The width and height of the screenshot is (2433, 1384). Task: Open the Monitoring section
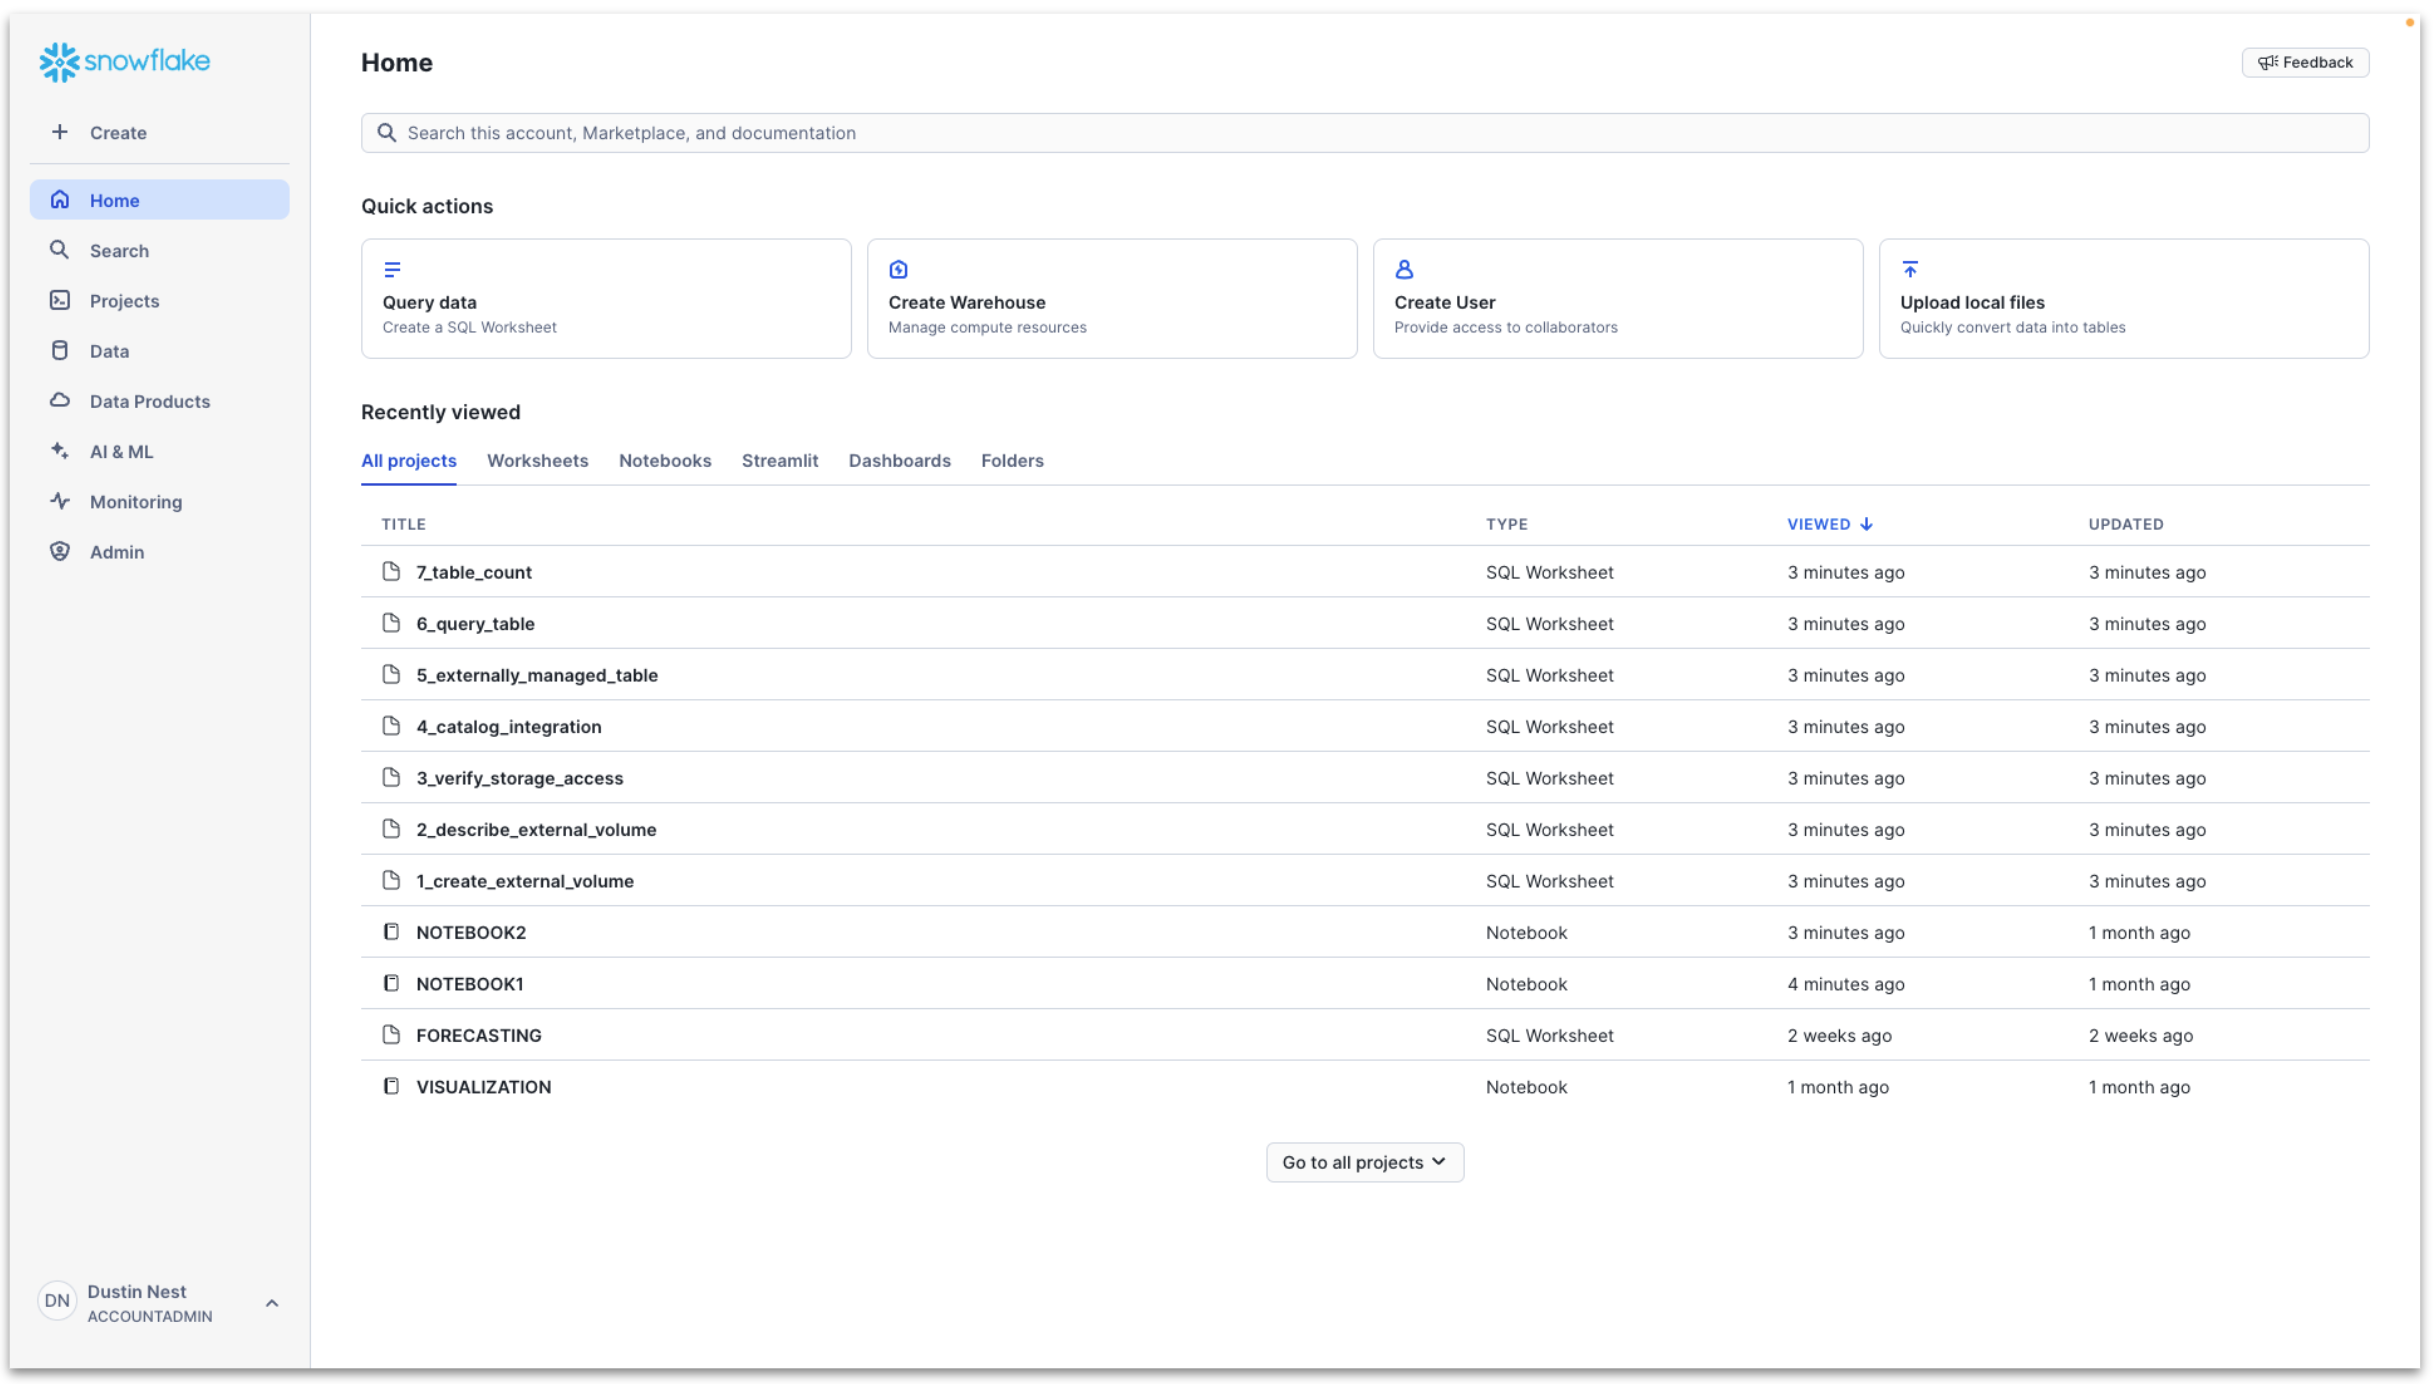(135, 501)
